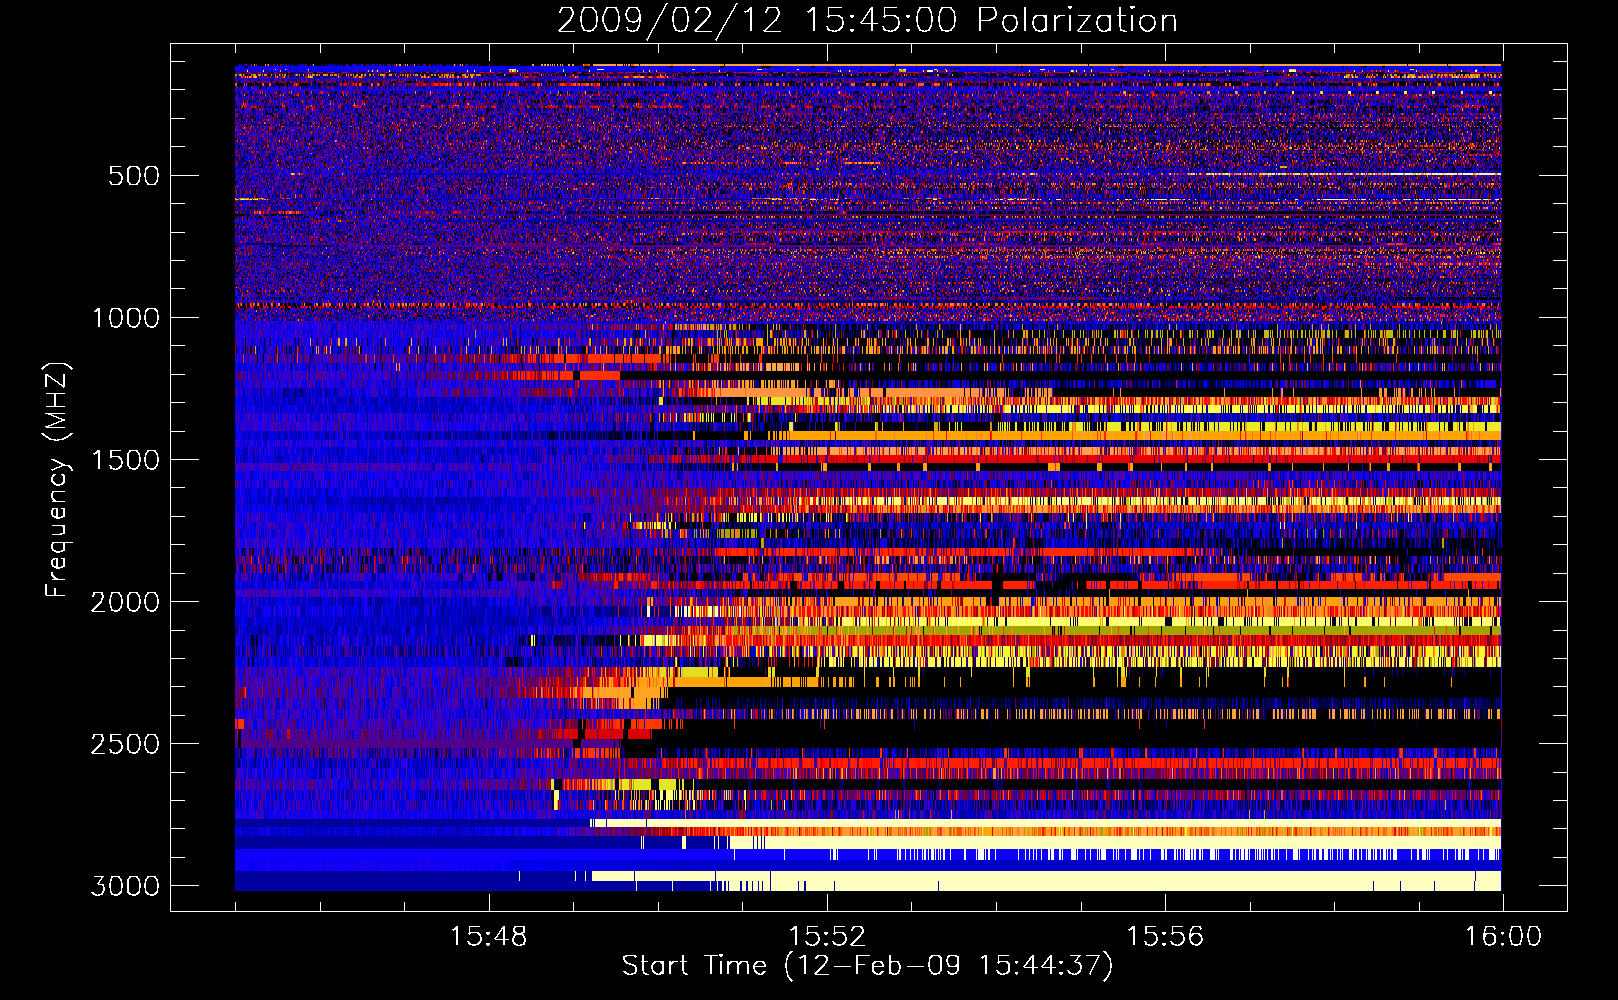Select the 2000 frequency tick label
Viewport: 1618px width, 1000px height.
(x=125, y=602)
